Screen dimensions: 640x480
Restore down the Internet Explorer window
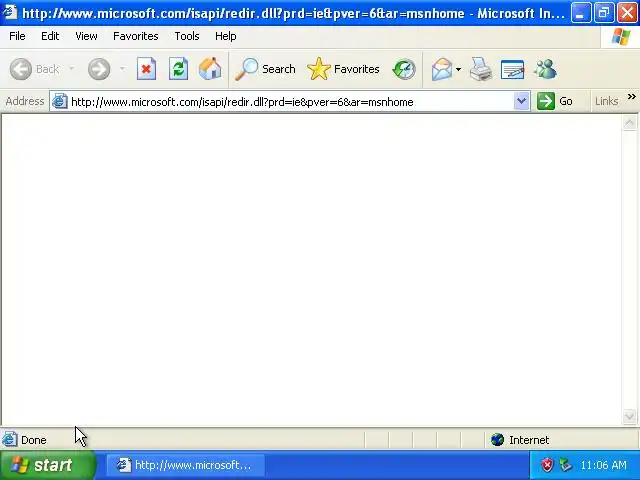pos(604,13)
